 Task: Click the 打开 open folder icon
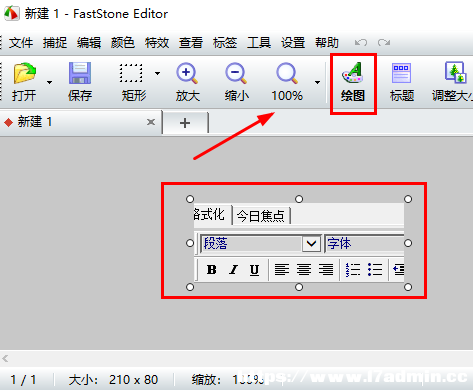(25, 73)
